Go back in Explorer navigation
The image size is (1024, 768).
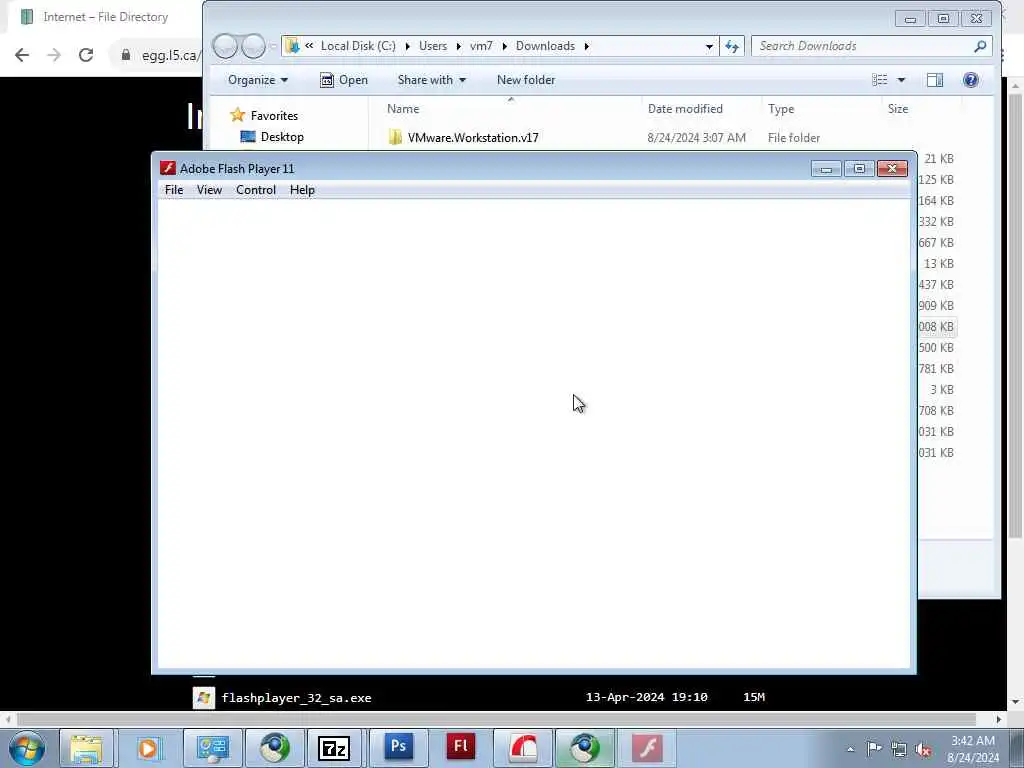pyautogui.click(x=225, y=46)
